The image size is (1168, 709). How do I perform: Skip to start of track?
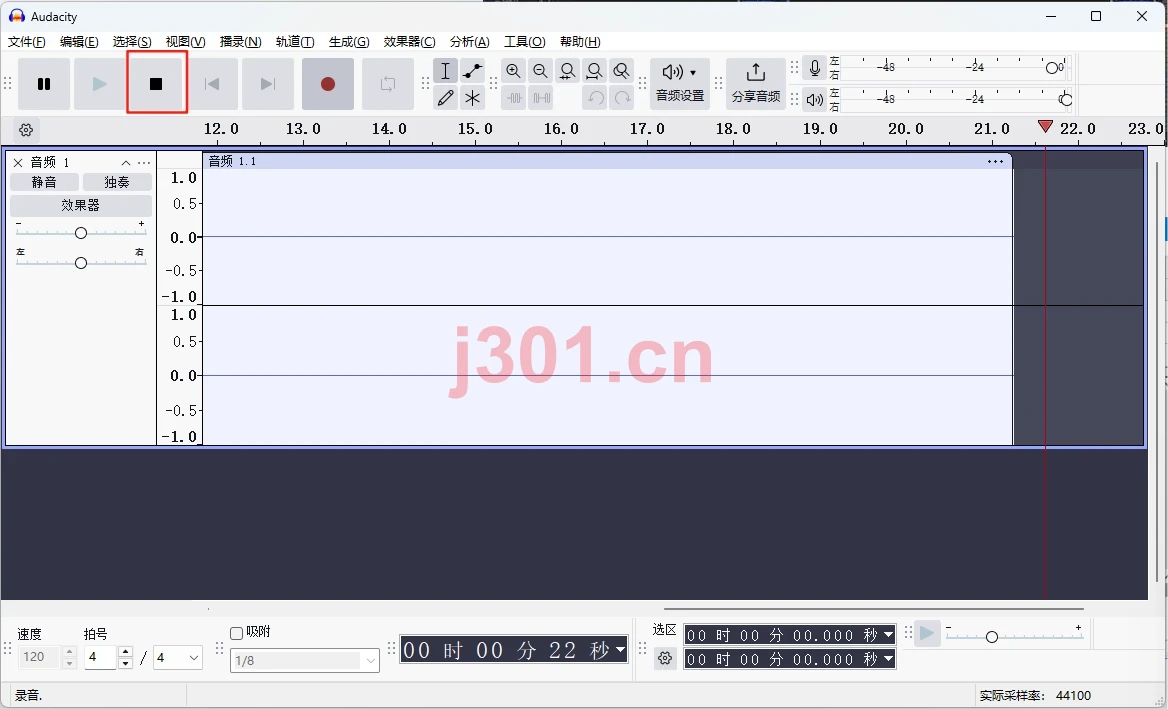click(x=212, y=84)
